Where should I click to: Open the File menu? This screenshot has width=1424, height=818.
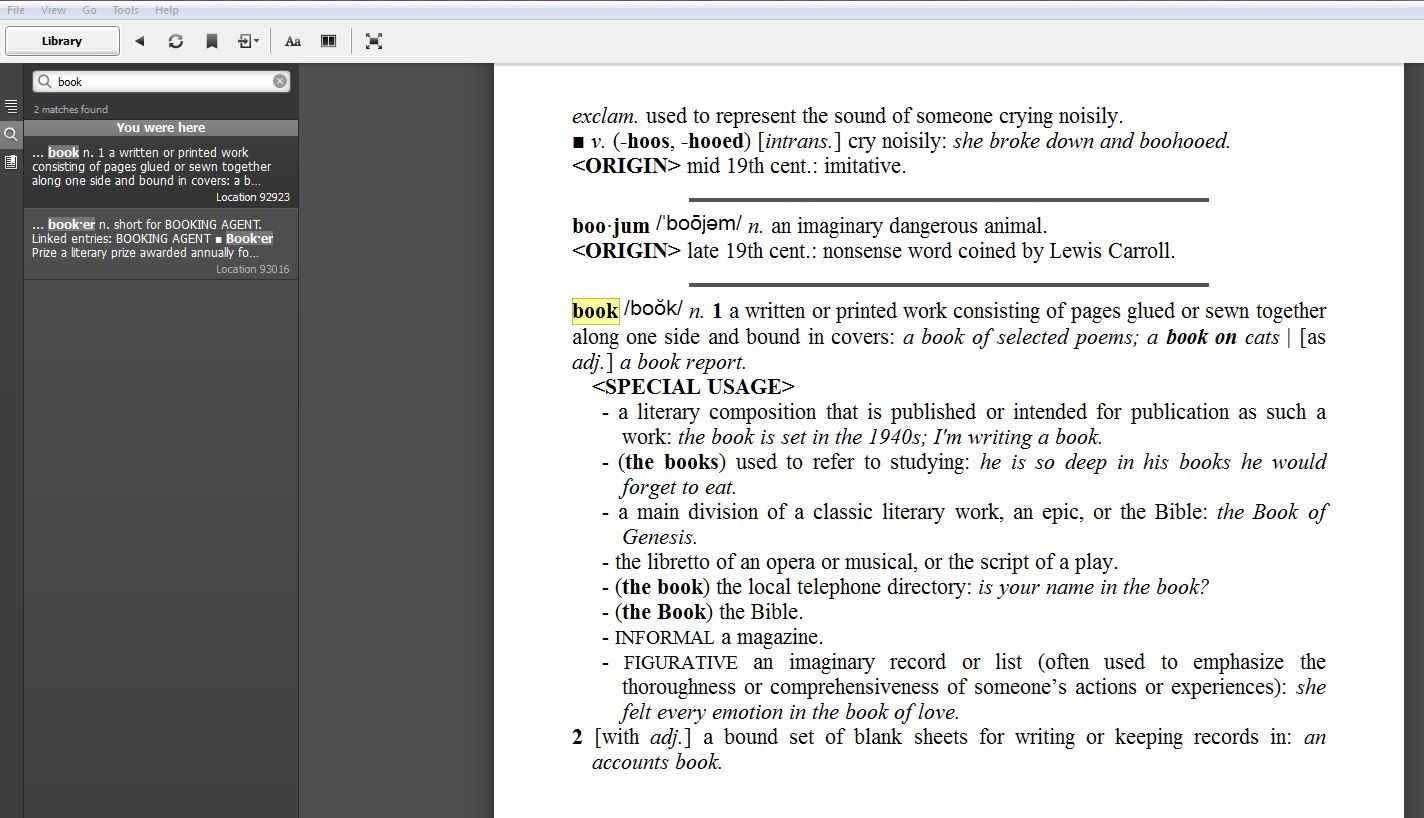(x=16, y=10)
